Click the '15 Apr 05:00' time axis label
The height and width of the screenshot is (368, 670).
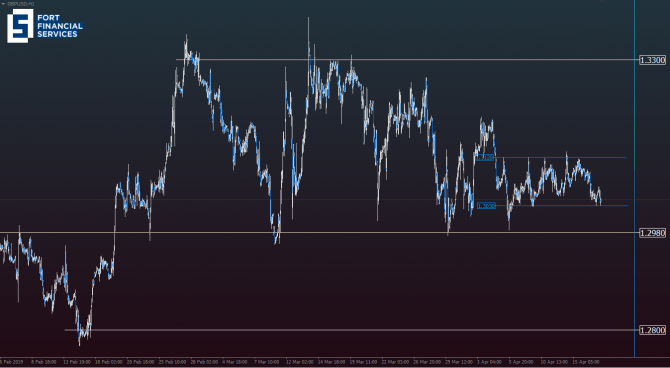point(586,362)
